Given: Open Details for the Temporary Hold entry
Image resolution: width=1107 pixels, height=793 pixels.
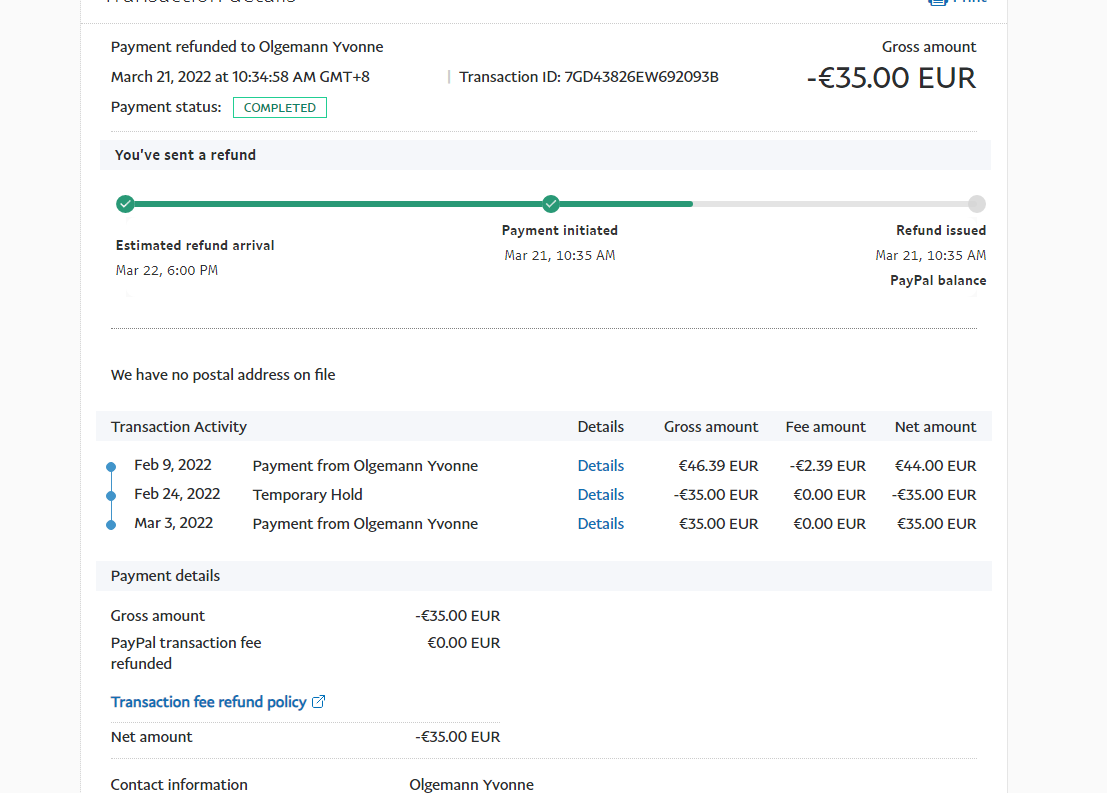Looking at the screenshot, I should coord(600,495).
